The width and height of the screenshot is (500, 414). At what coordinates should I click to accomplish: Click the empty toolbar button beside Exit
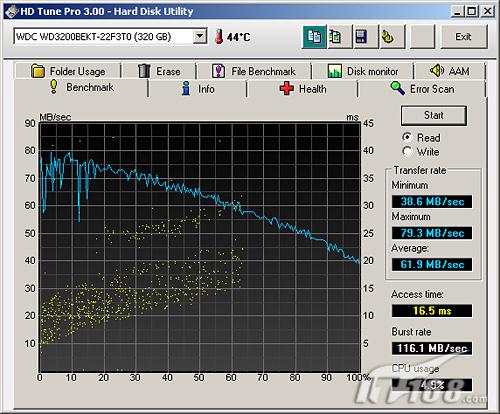[423, 36]
